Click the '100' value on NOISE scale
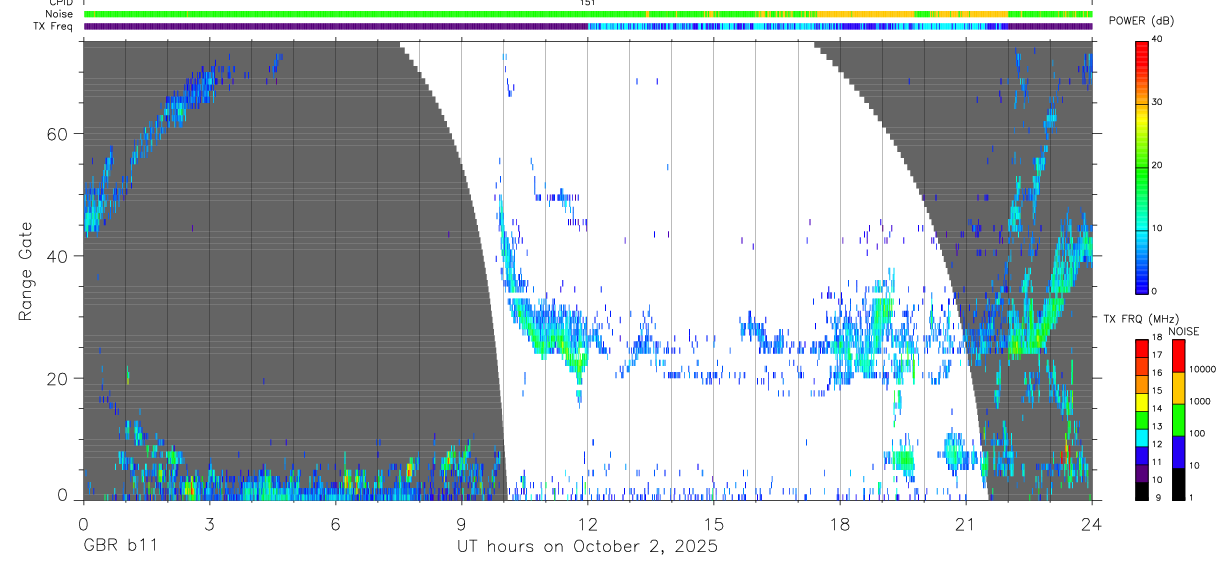 click(x=1198, y=435)
